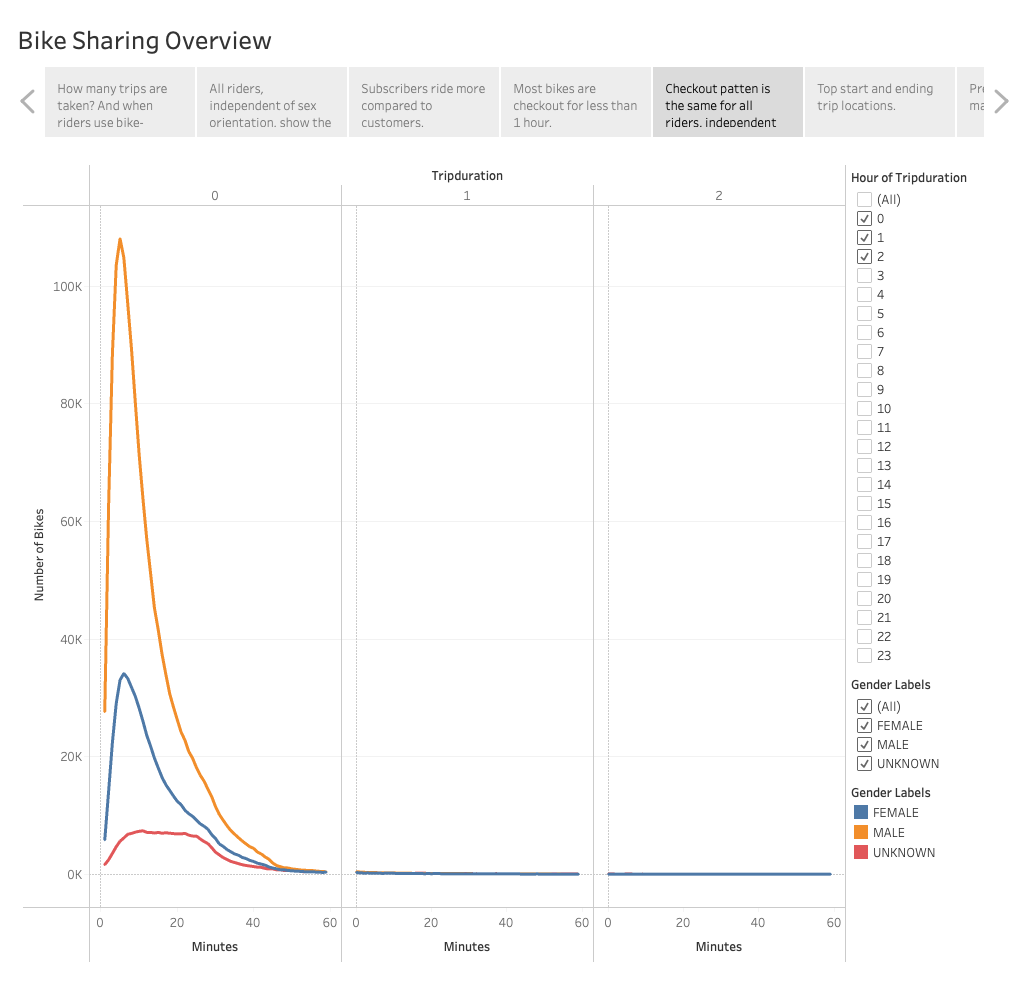Check hour 11 in Hour of Tripduration

pyautogui.click(x=864, y=428)
